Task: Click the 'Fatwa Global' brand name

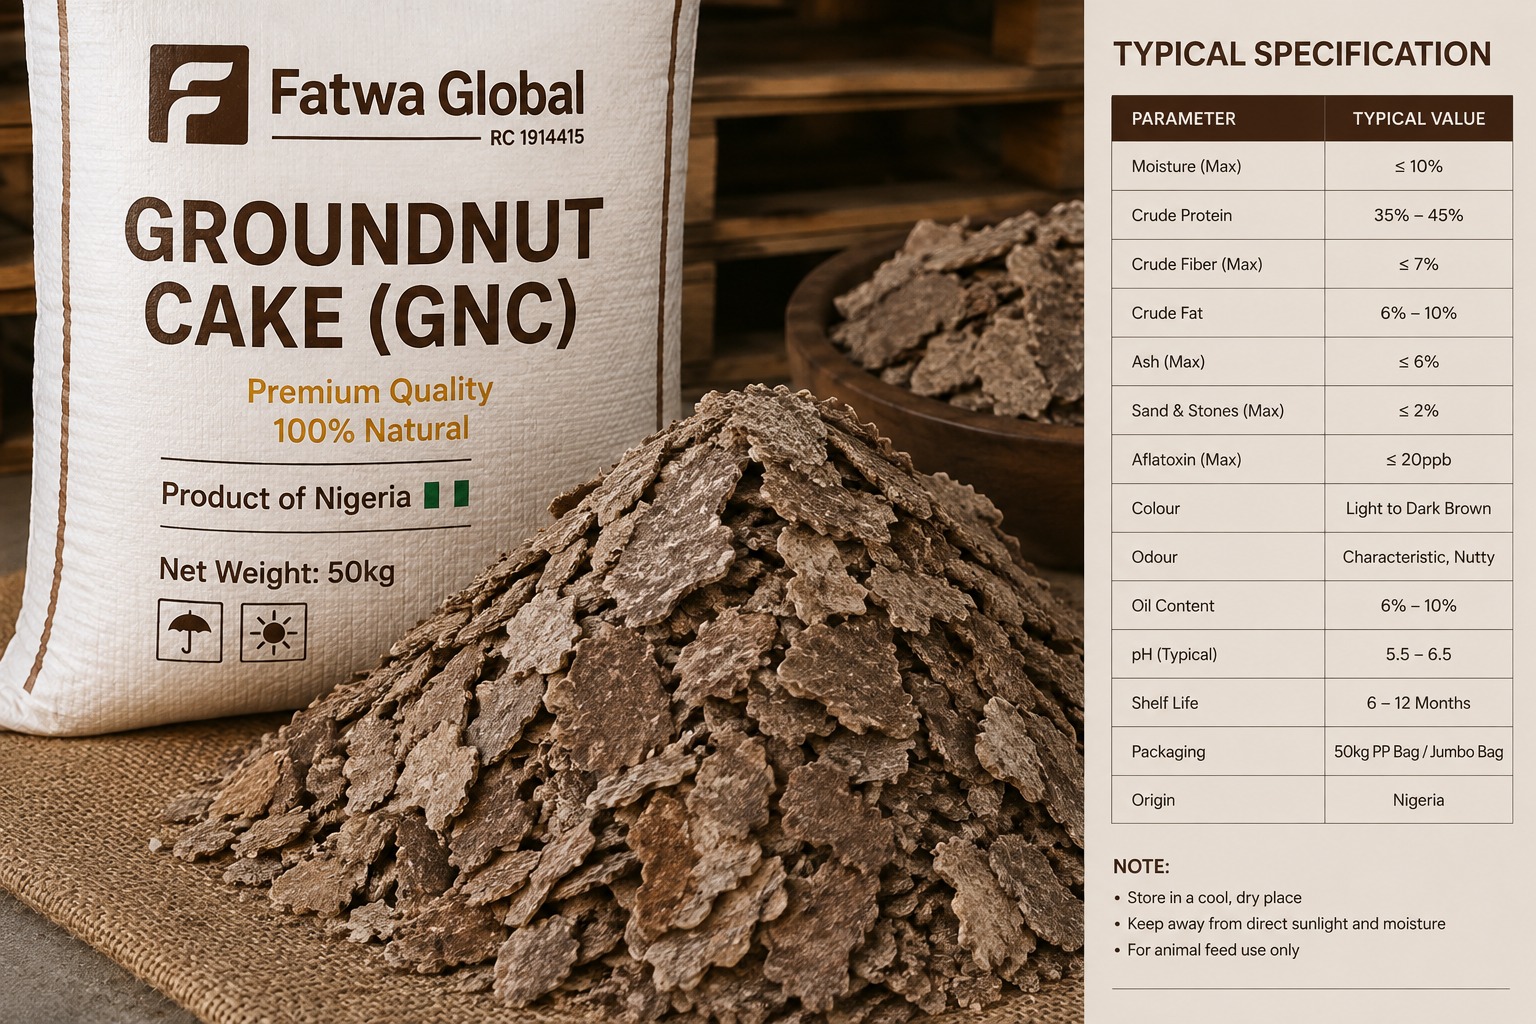Action: [427, 93]
